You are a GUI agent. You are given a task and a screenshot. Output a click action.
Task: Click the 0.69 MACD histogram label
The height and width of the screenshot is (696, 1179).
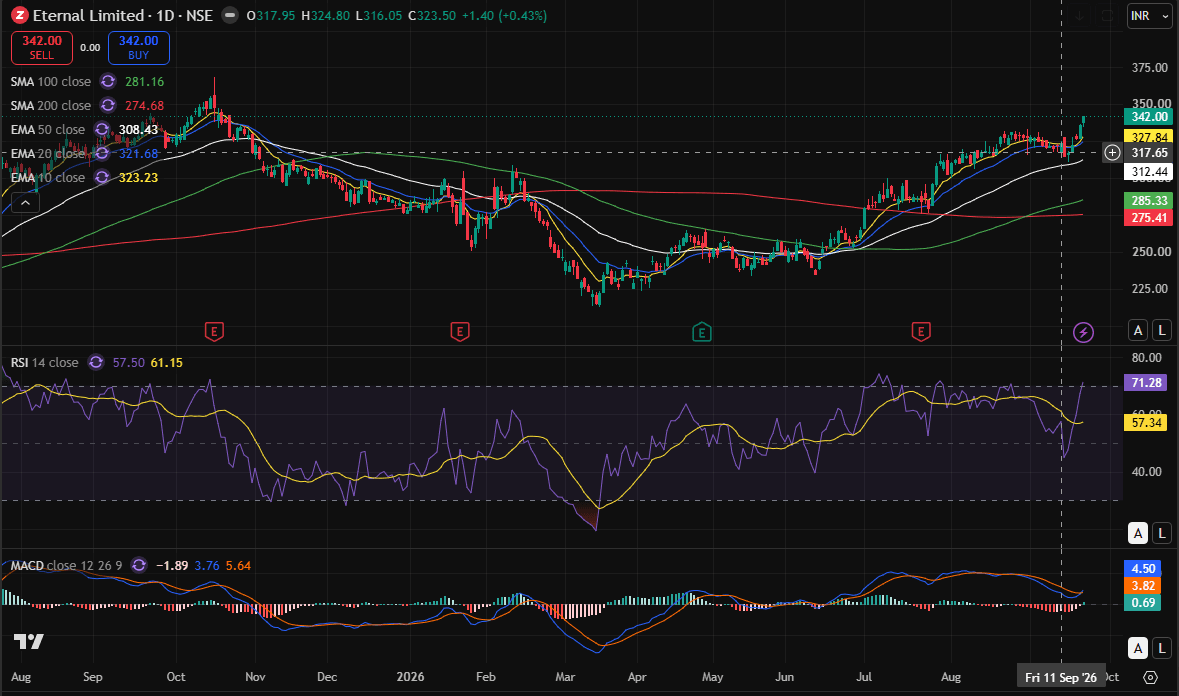(x=1143, y=603)
